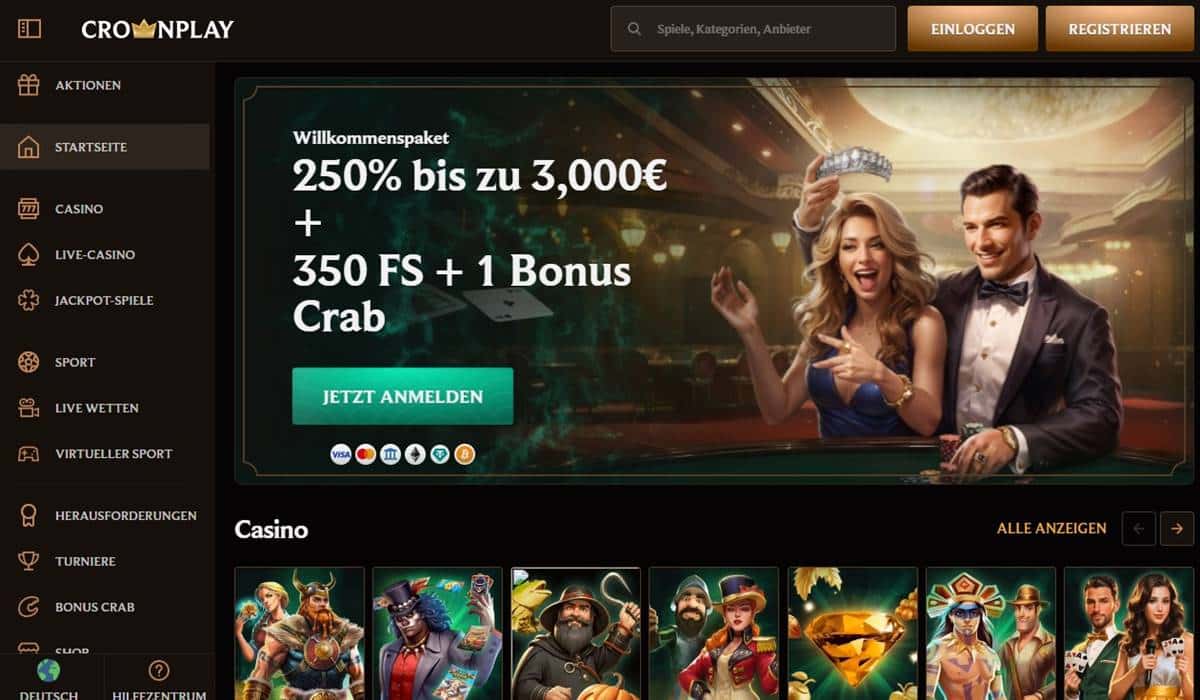Open the Turniere trophy icon

pos(29,561)
